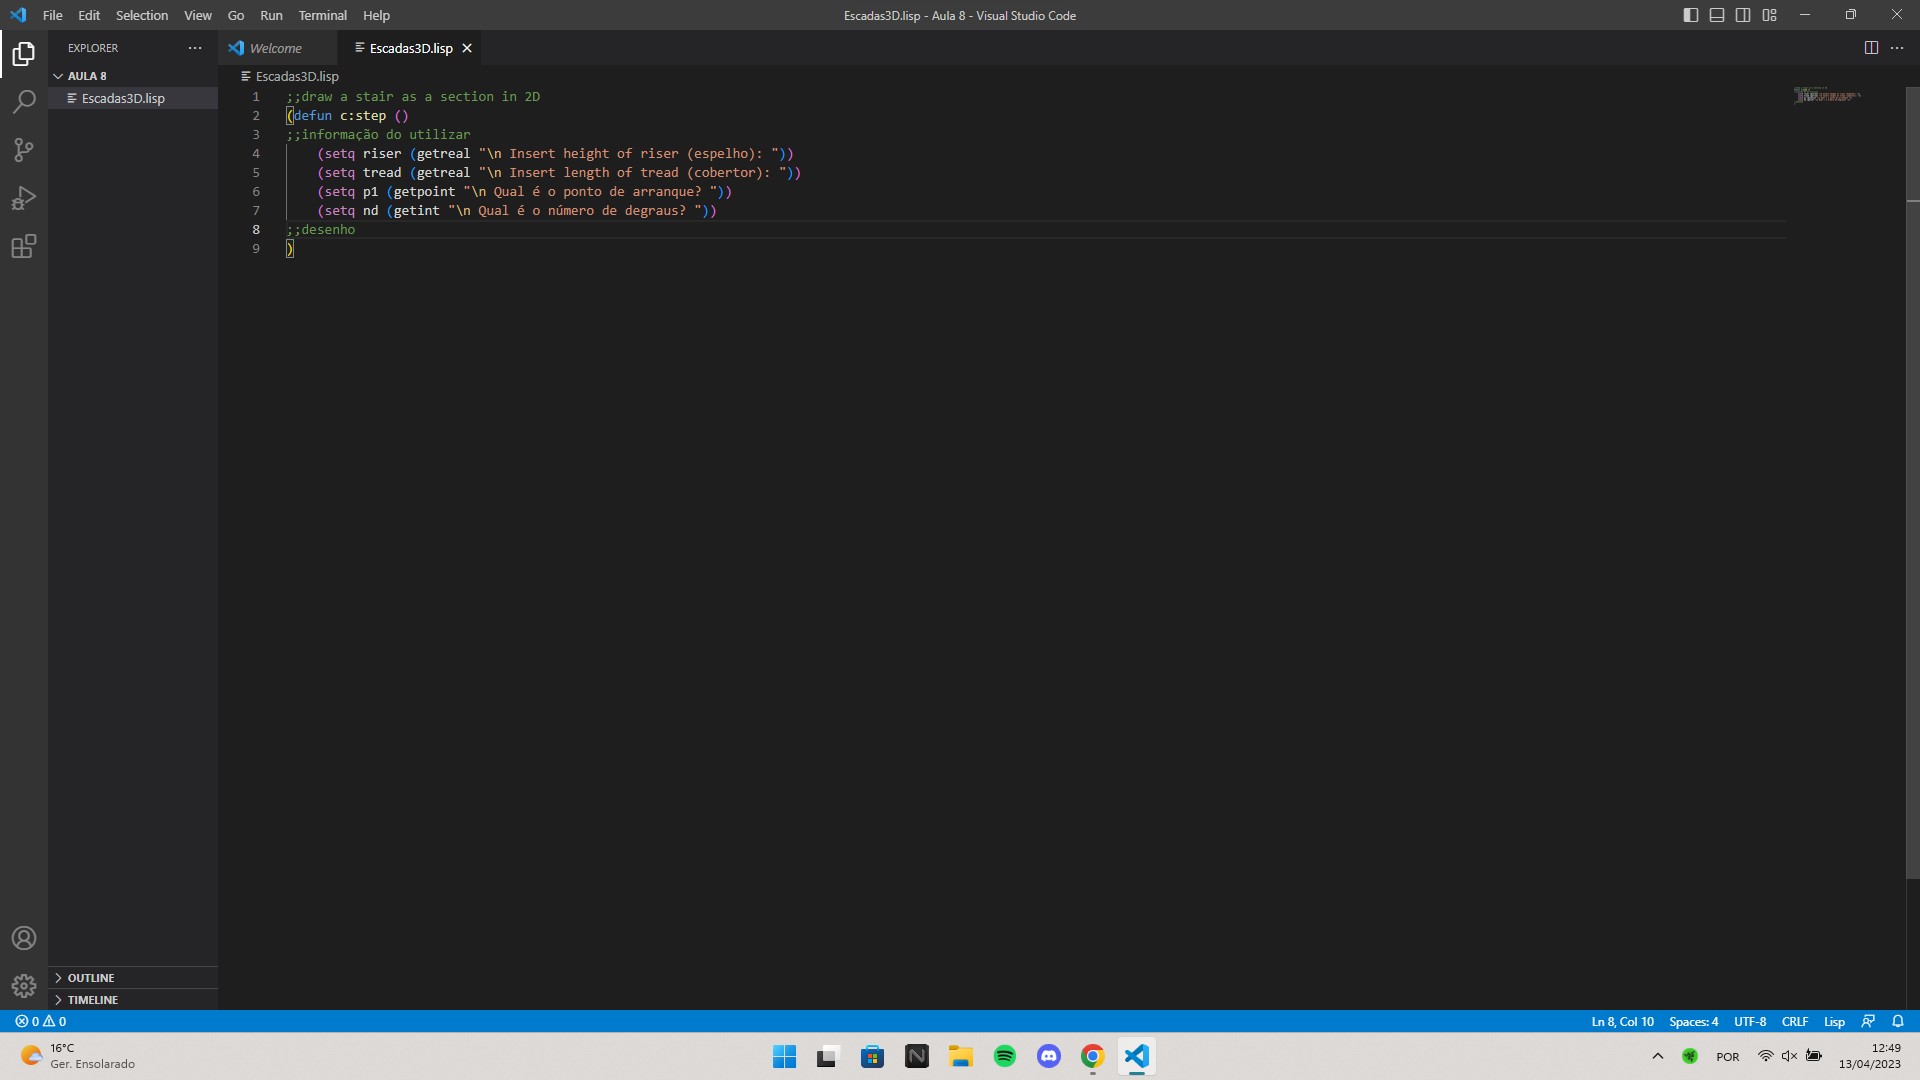
Task: Open the Run menu
Action: [x=271, y=15]
